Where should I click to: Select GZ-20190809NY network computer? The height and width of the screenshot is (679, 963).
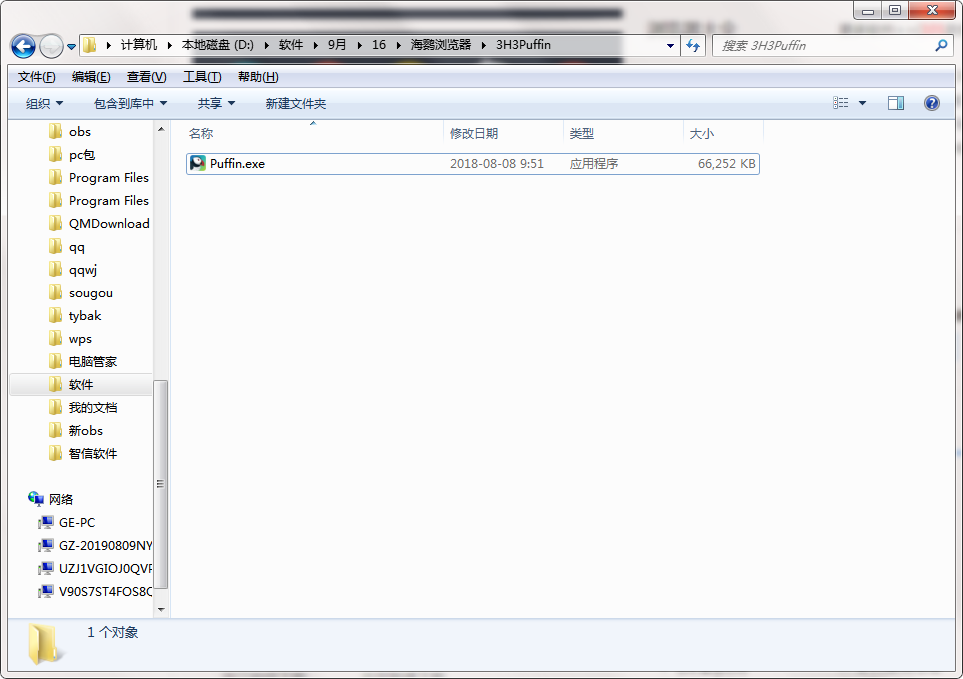[105, 546]
